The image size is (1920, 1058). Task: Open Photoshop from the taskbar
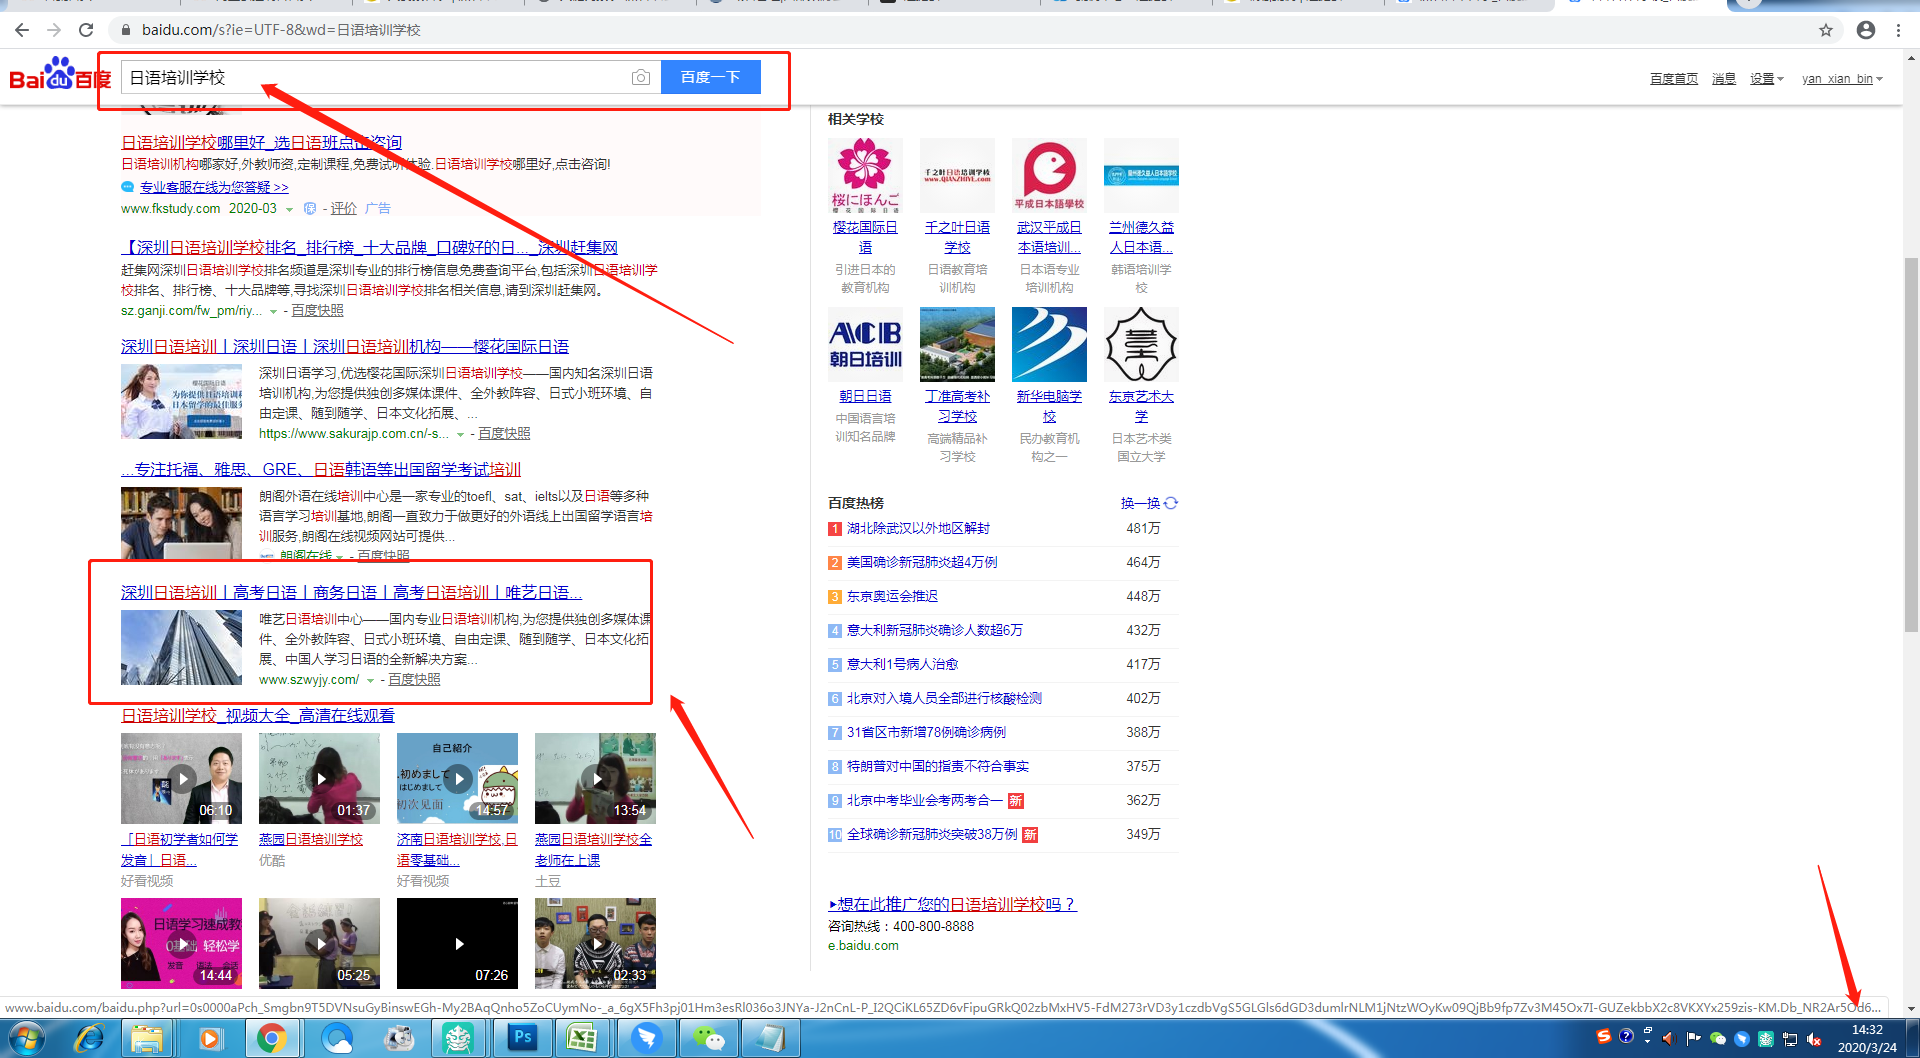click(x=522, y=1039)
